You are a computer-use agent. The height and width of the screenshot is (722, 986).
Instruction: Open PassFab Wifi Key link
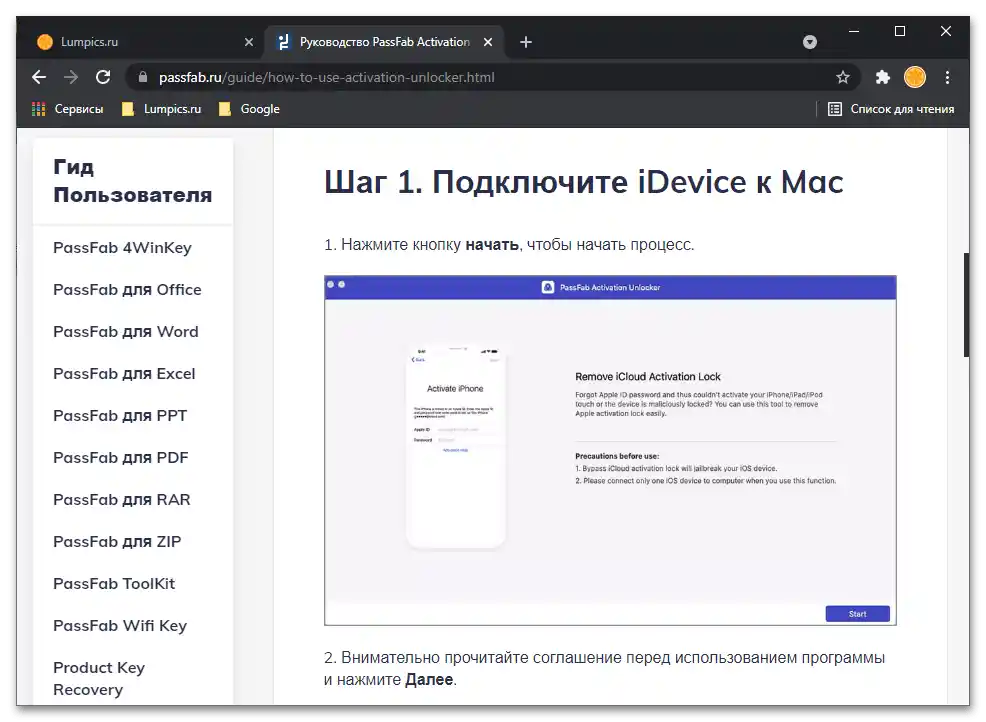120,626
